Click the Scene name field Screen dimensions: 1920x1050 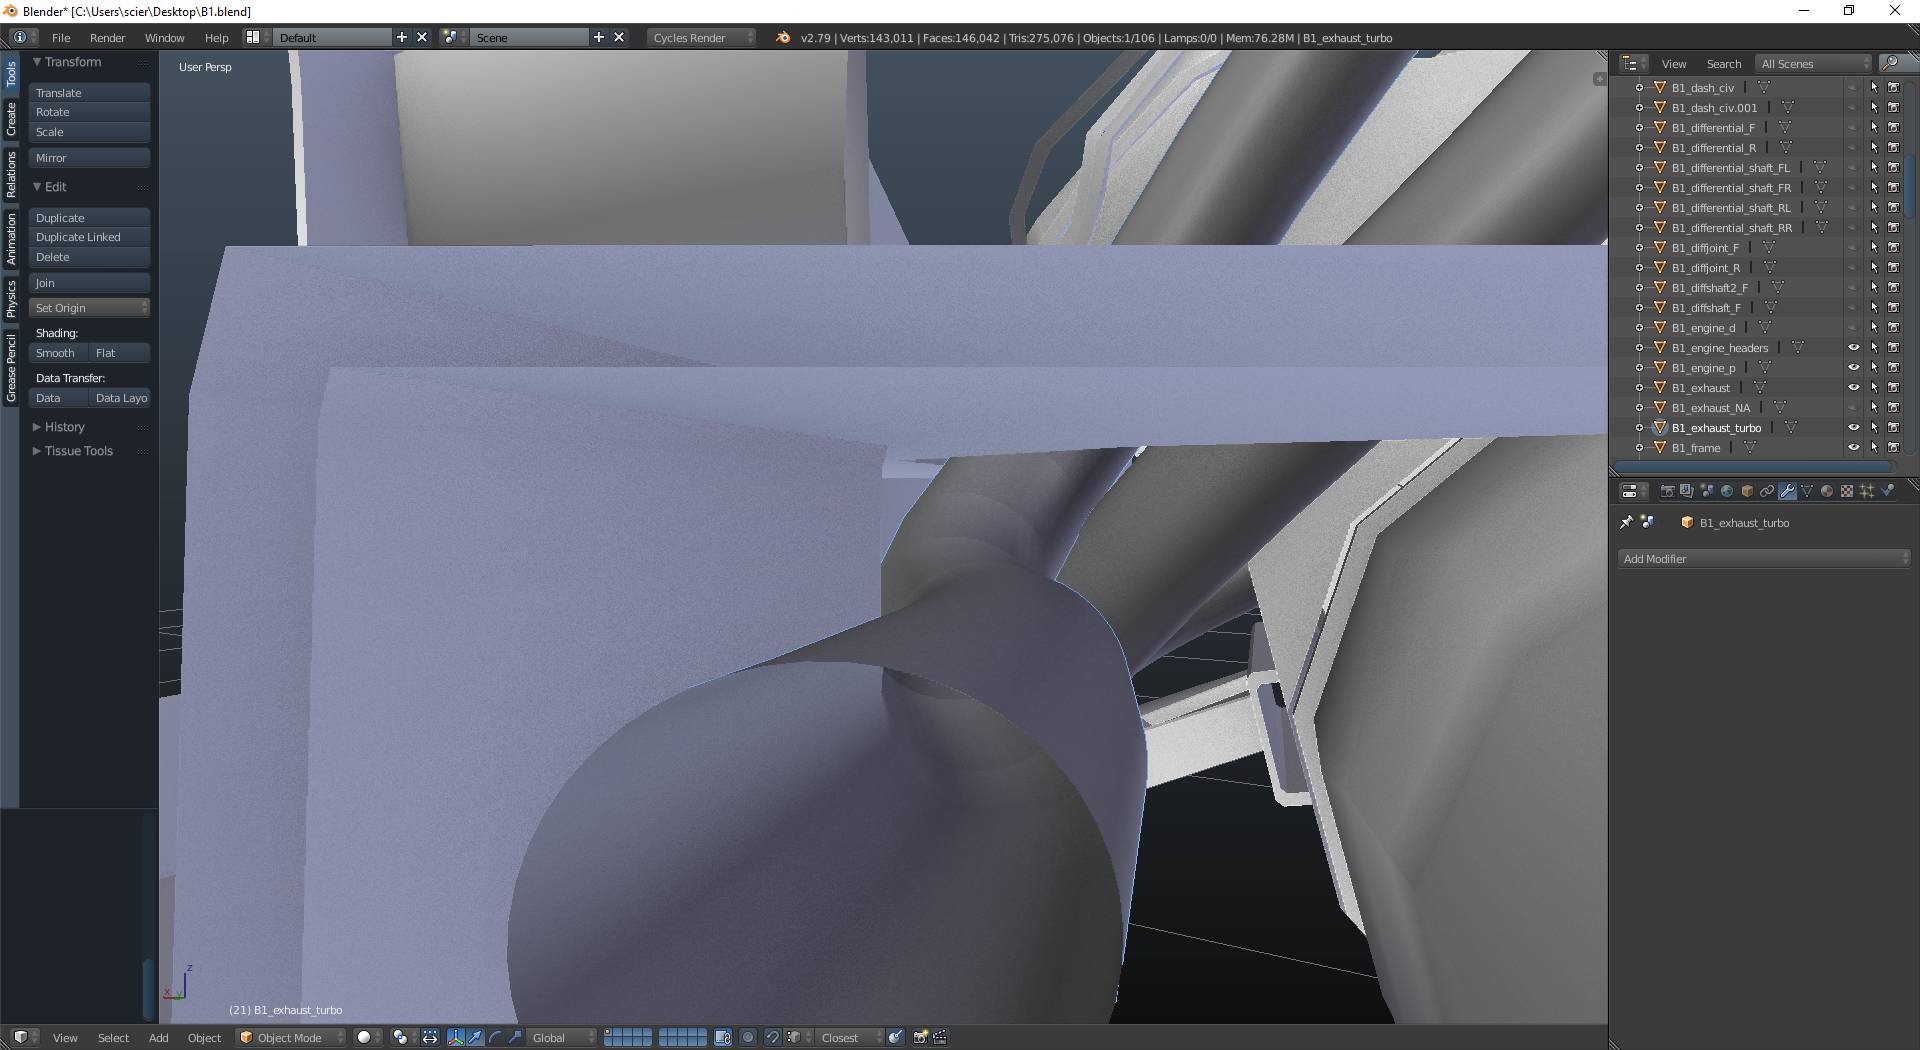point(529,37)
